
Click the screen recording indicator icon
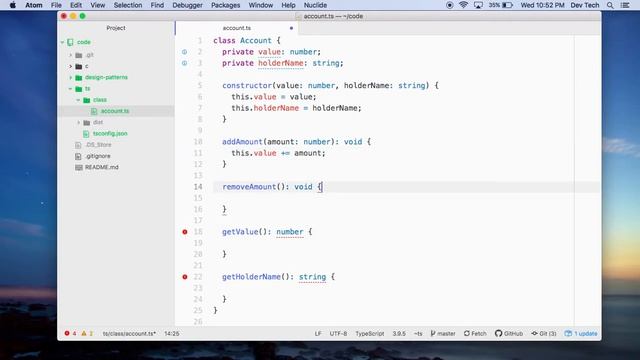449,5
